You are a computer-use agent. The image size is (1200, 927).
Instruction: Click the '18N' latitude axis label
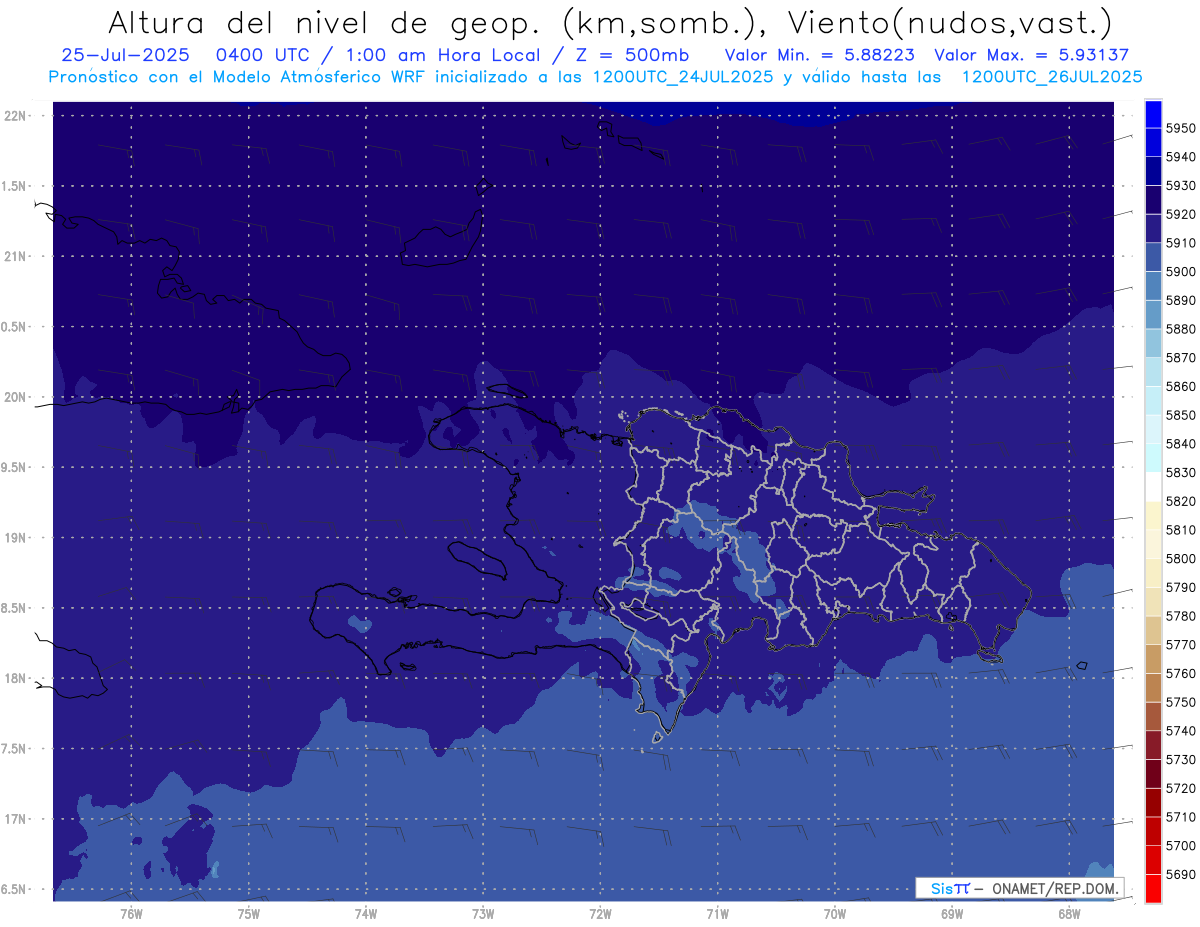pyautogui.click(x=17, y=679)
